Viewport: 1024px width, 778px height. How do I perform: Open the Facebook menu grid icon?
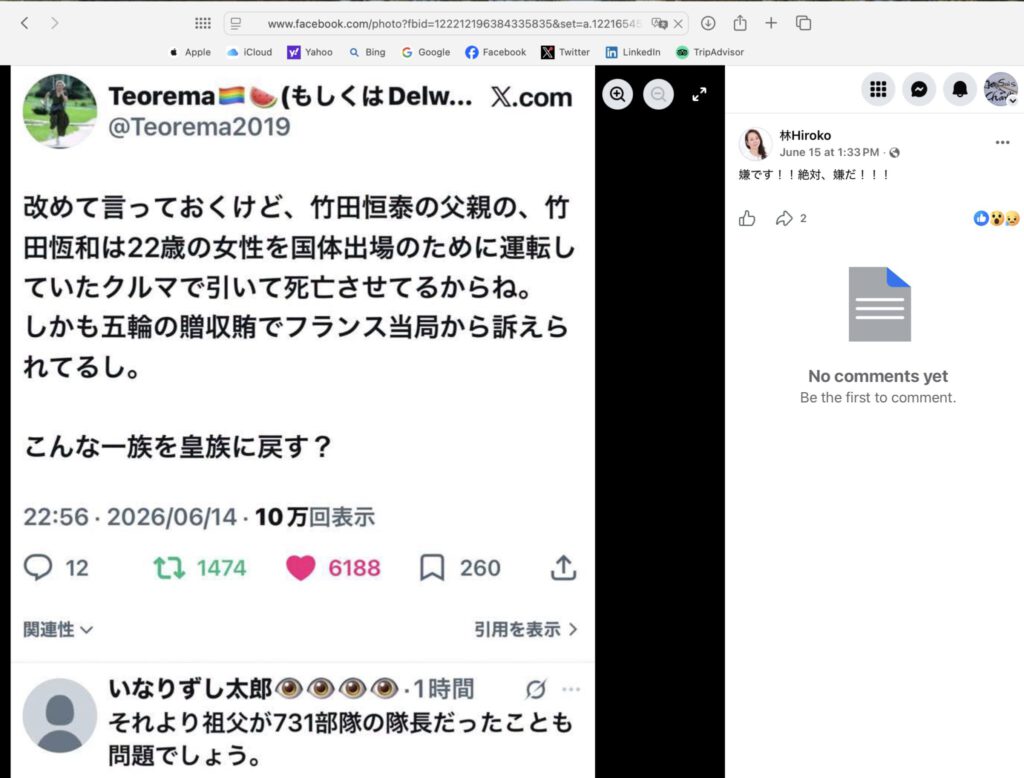tap(878, 89)
